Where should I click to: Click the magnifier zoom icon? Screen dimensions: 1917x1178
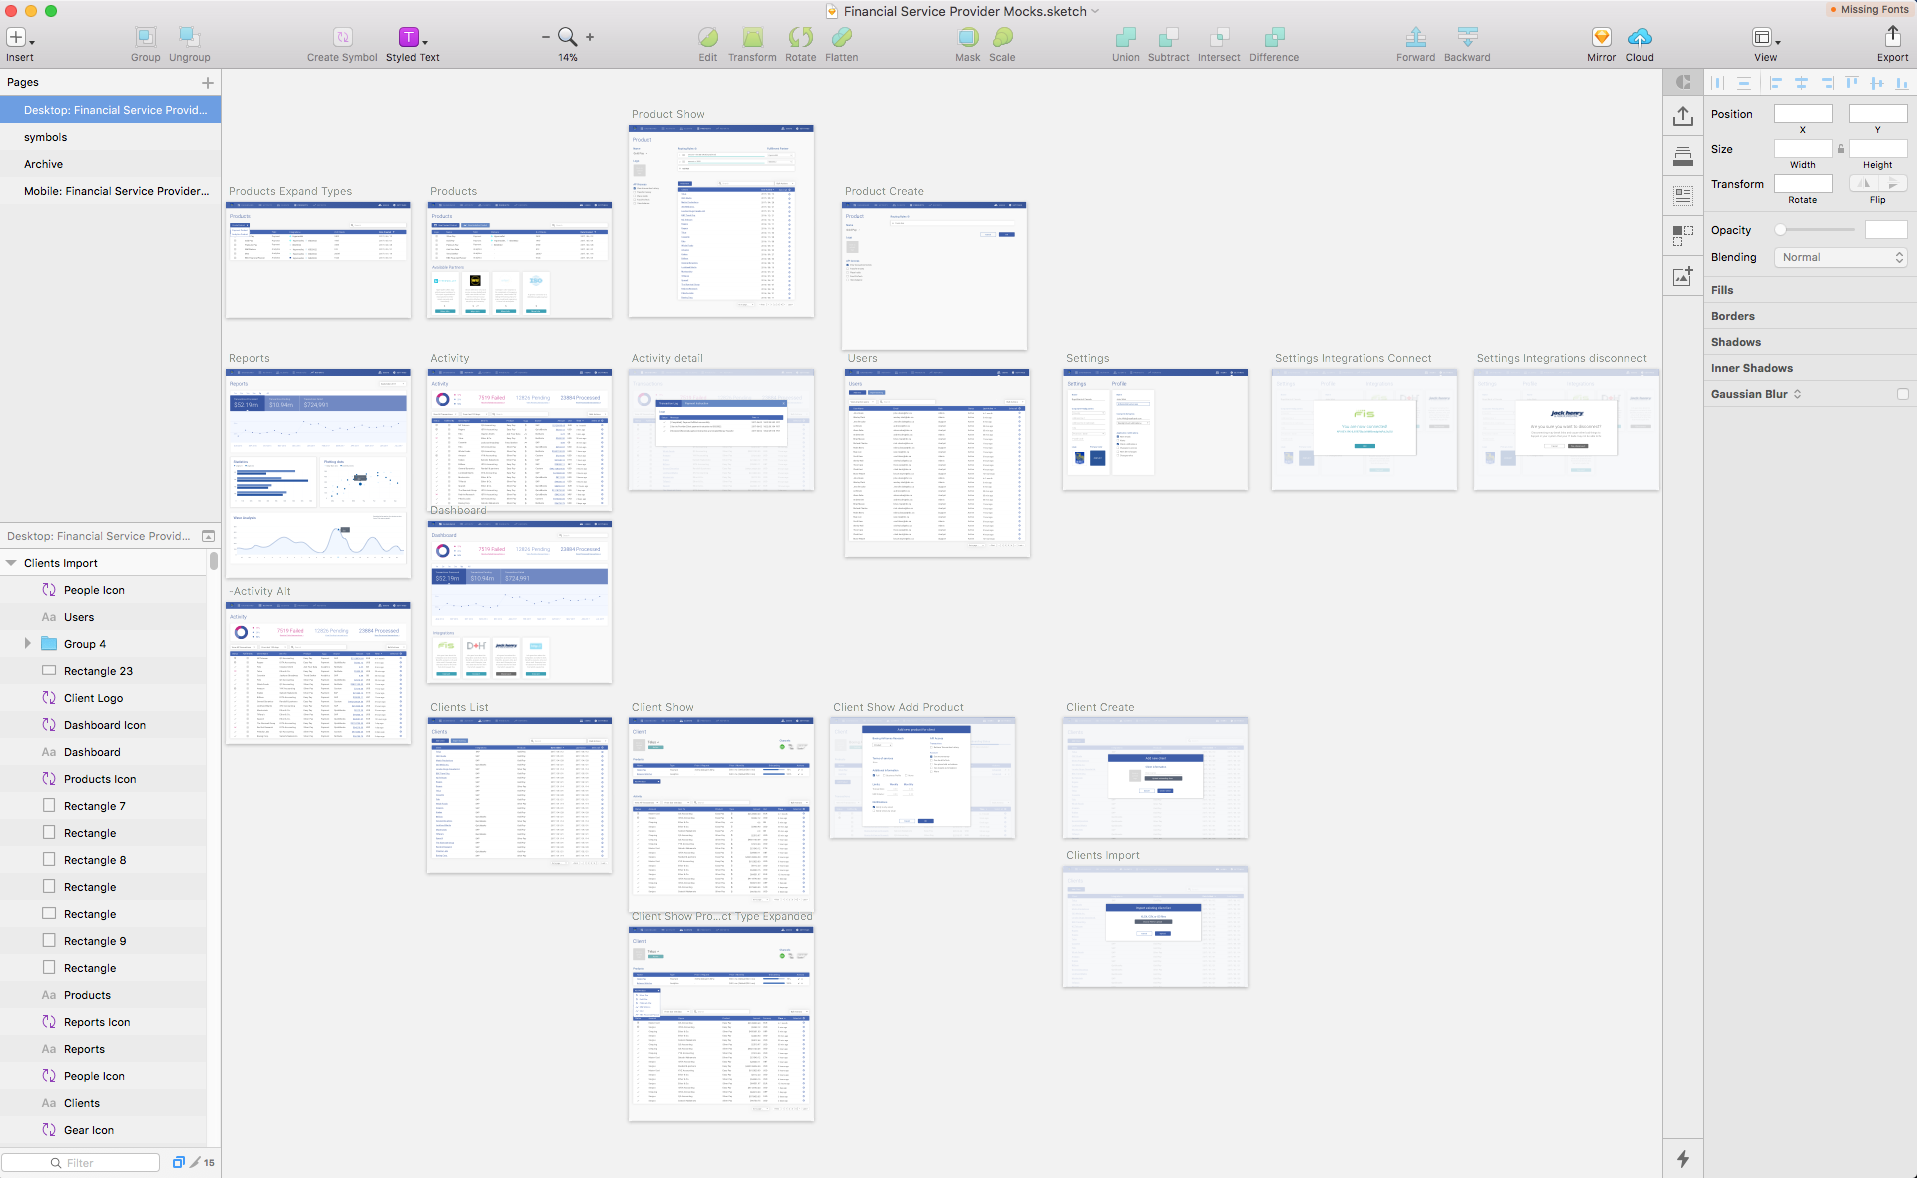coord(567,37)
